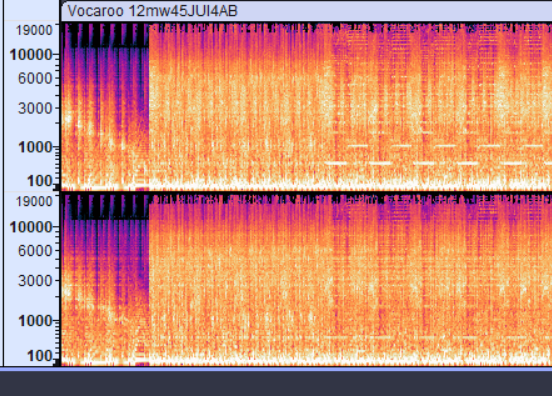Click the 6000 mark on upper frequency scale
Viewport: 552px width, 396px height.
point(35,78)
